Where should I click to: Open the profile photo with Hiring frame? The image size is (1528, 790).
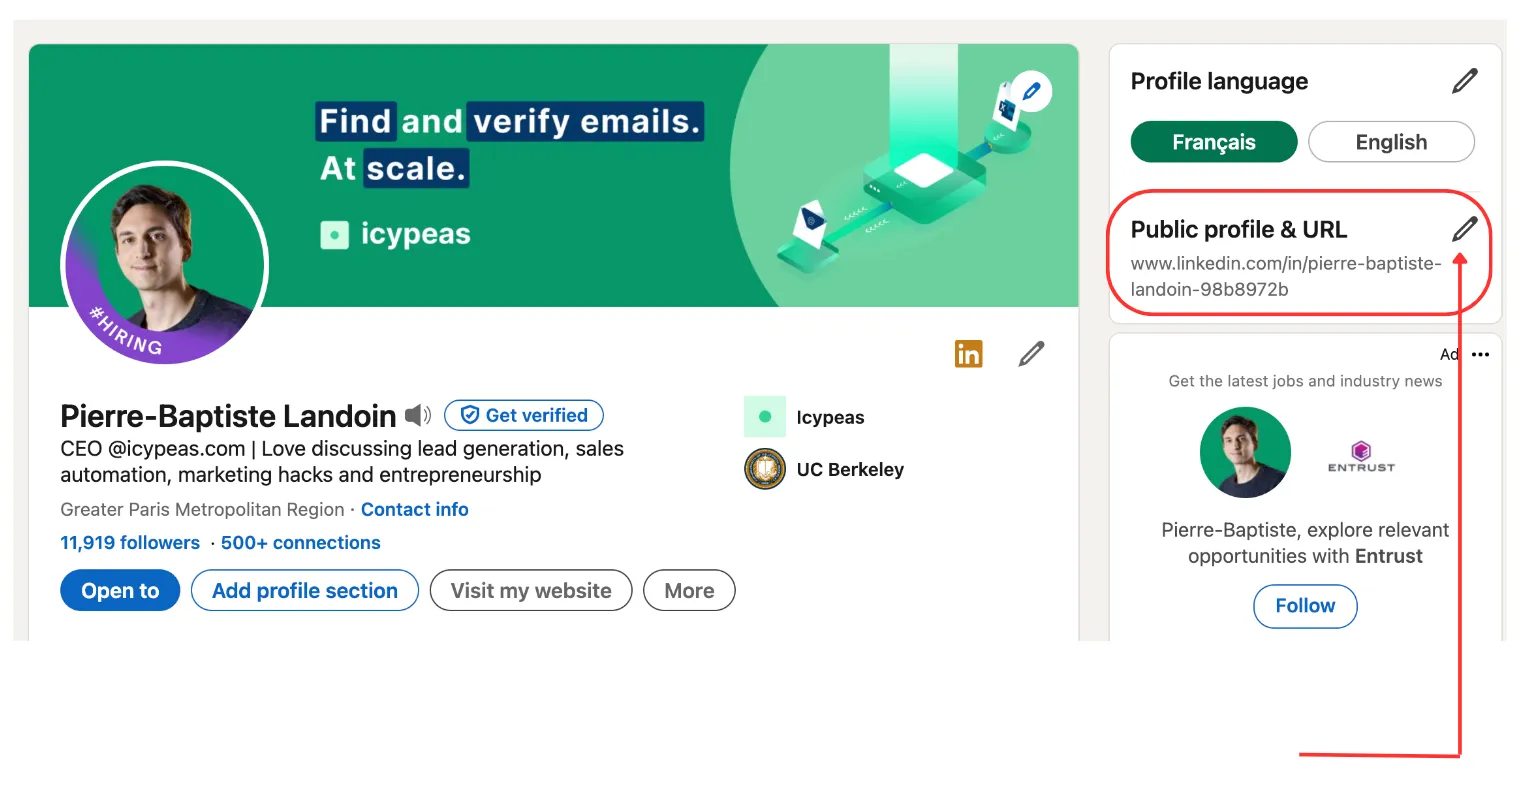click(x=165, y=264)
